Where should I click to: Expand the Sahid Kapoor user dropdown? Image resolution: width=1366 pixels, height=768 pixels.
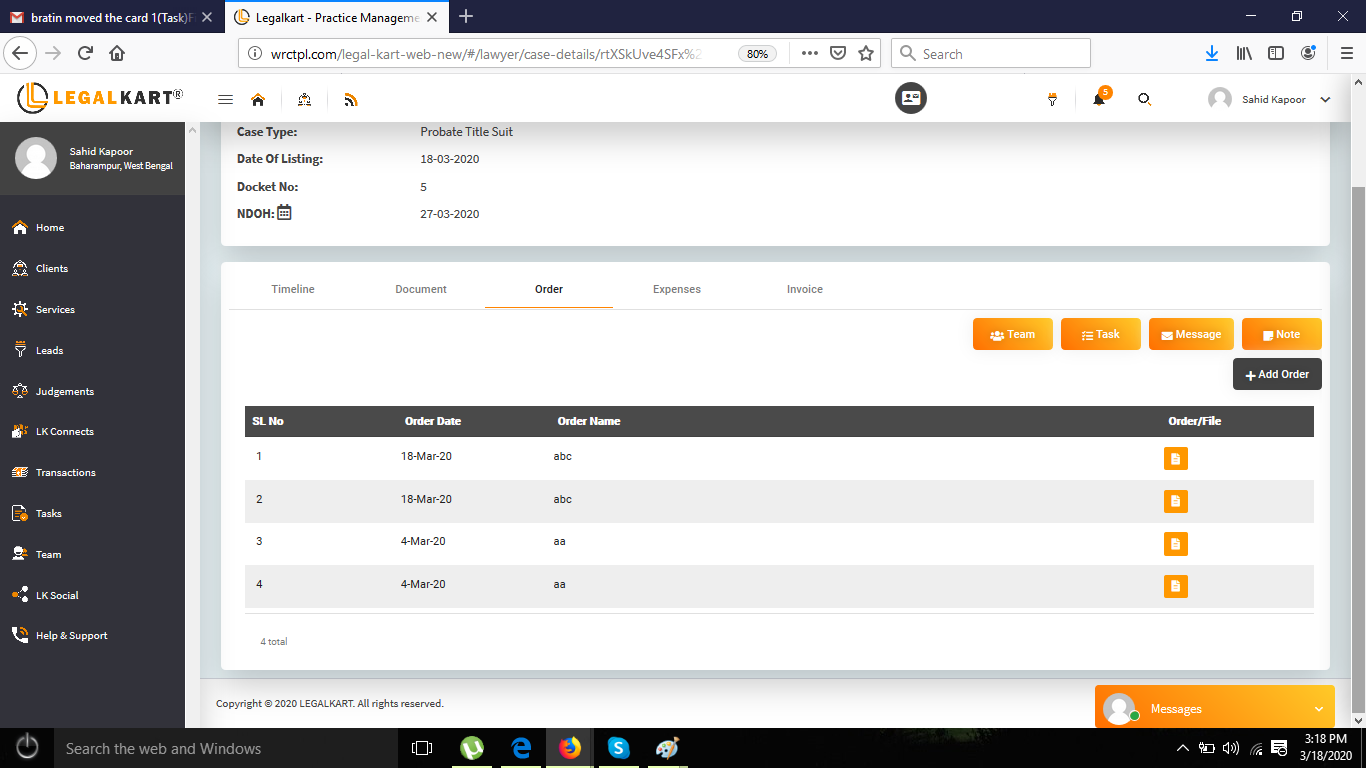click(1325, 100)
